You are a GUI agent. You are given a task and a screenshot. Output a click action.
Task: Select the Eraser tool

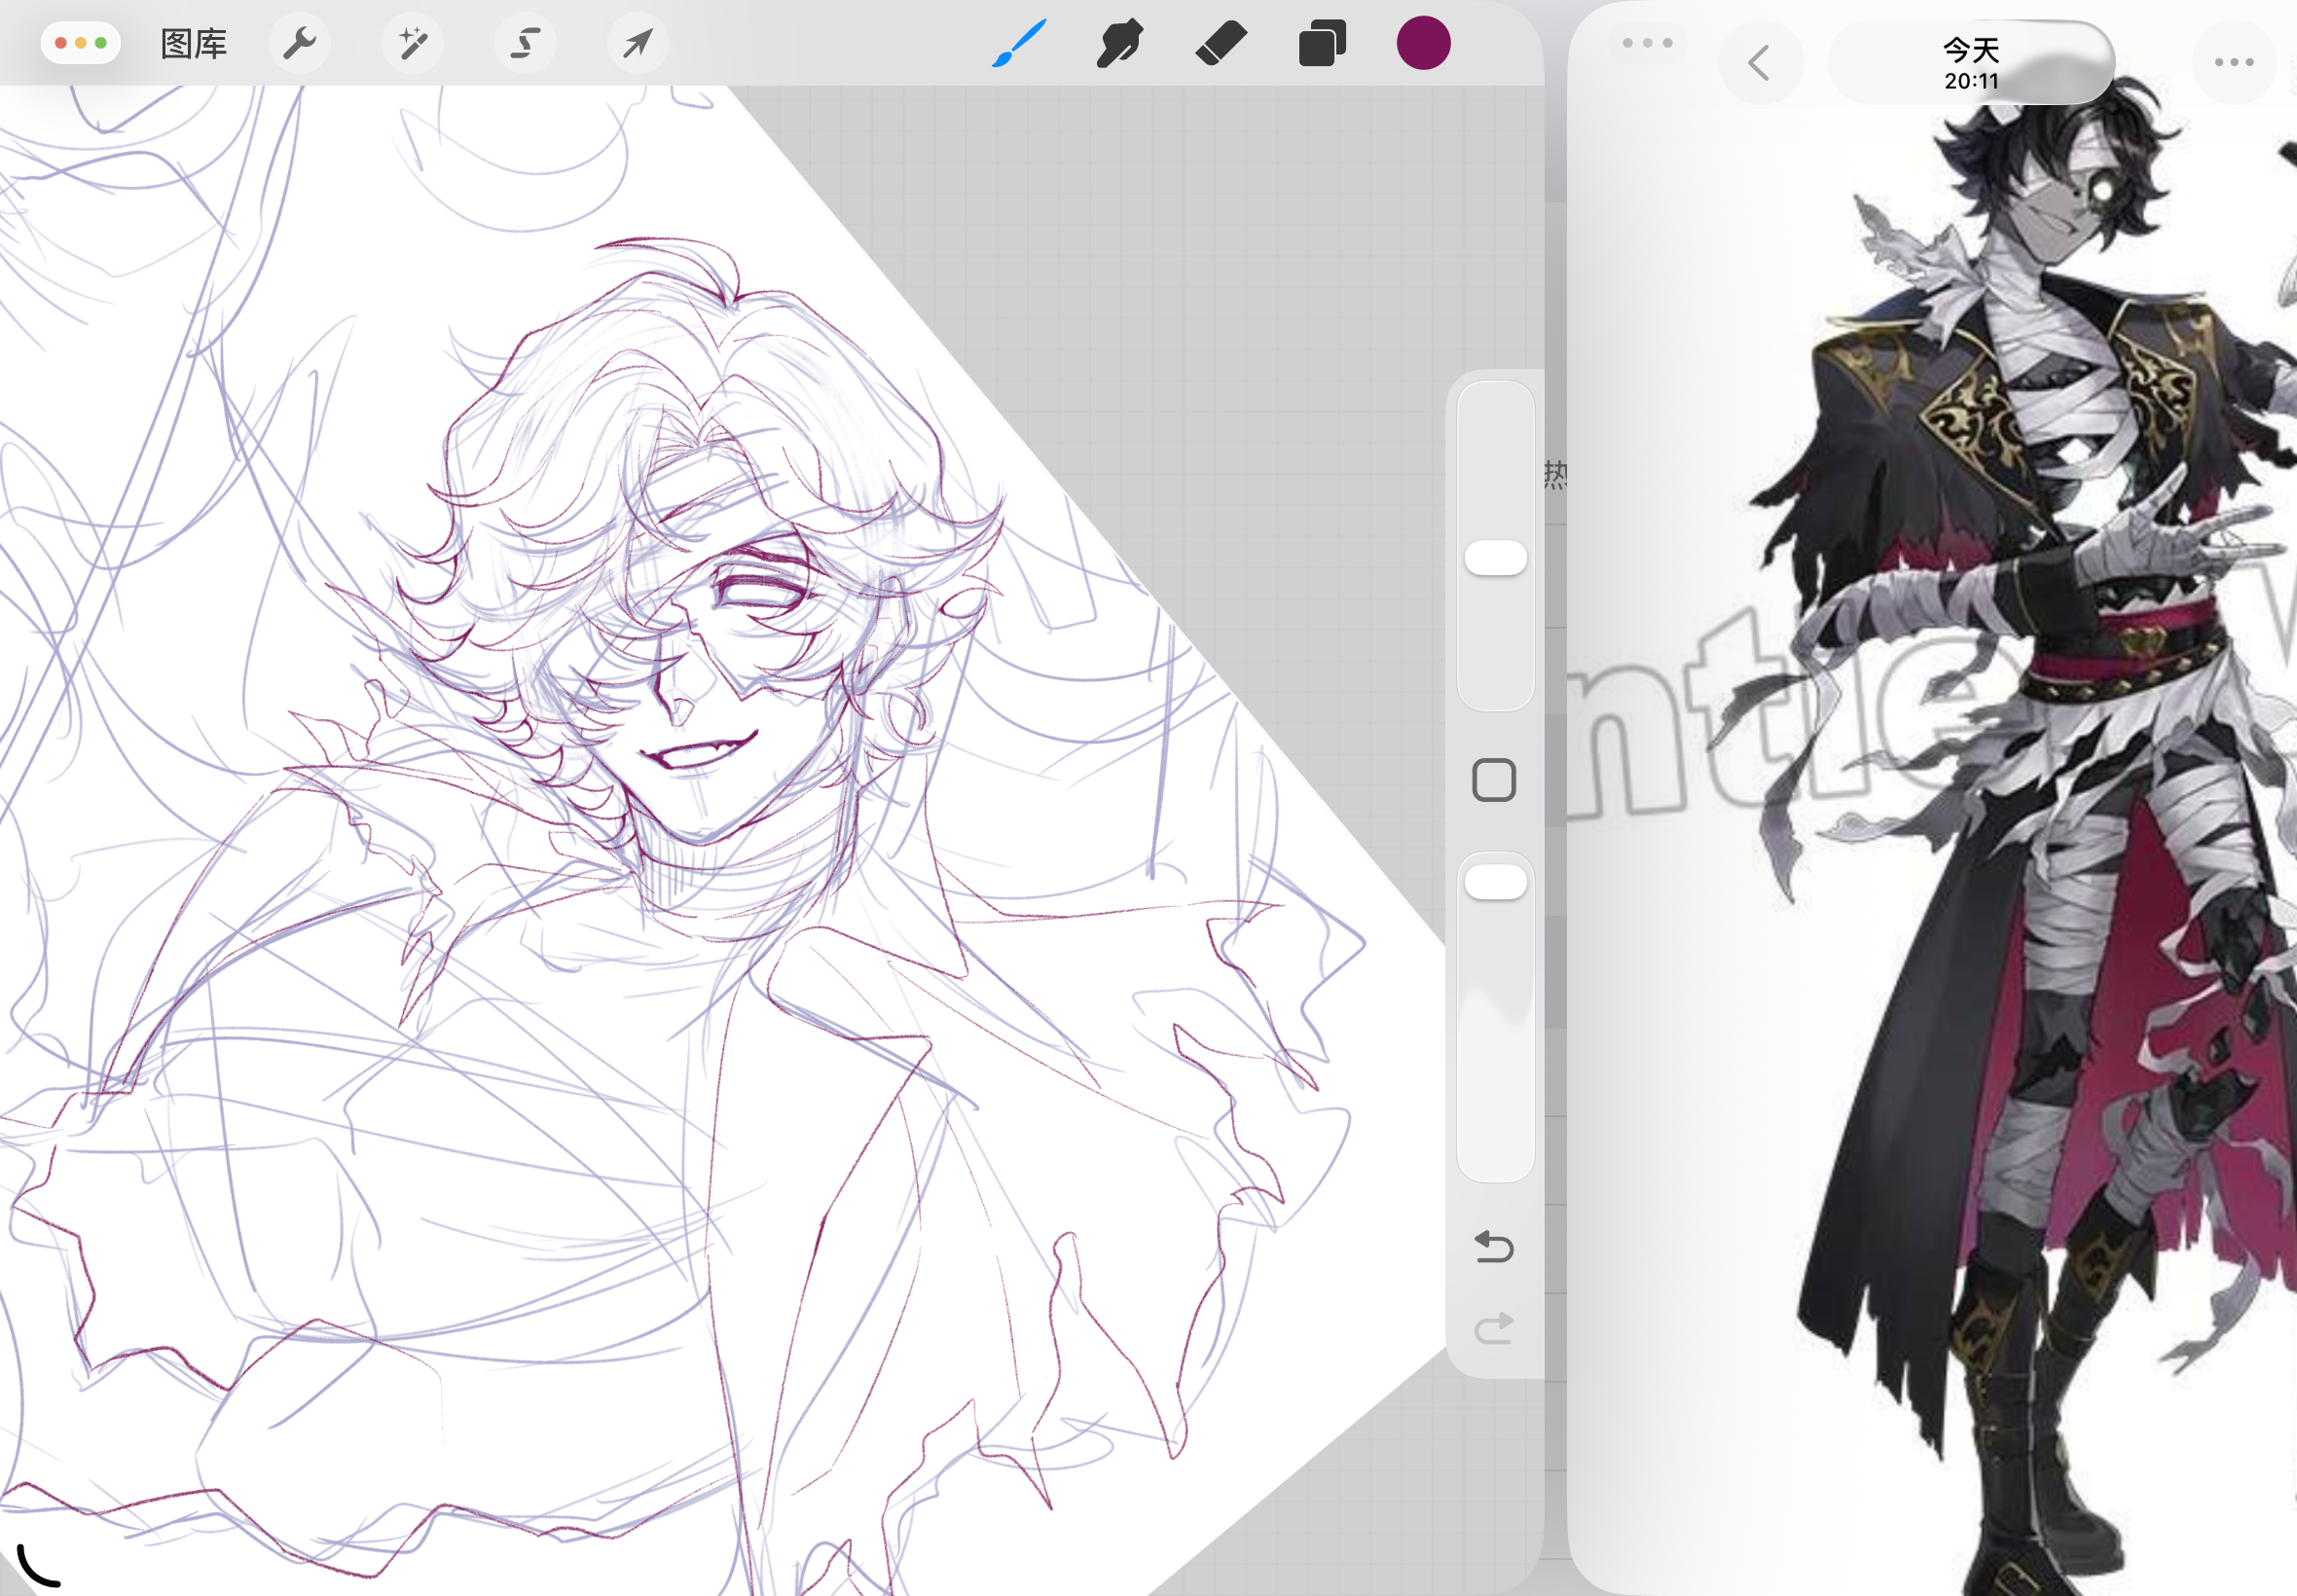(x=1221, y=44)
